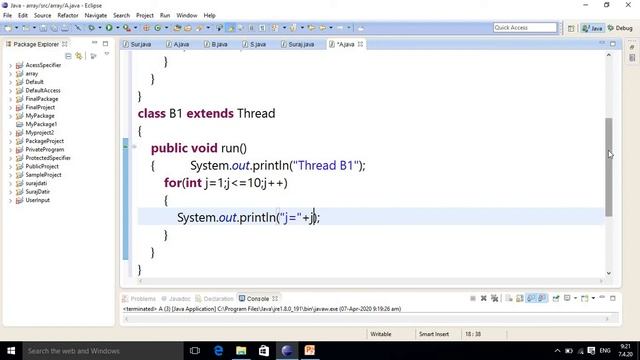Click the New Java Package icon
This screenshot has width=640, height=360.
coord(146,28)
